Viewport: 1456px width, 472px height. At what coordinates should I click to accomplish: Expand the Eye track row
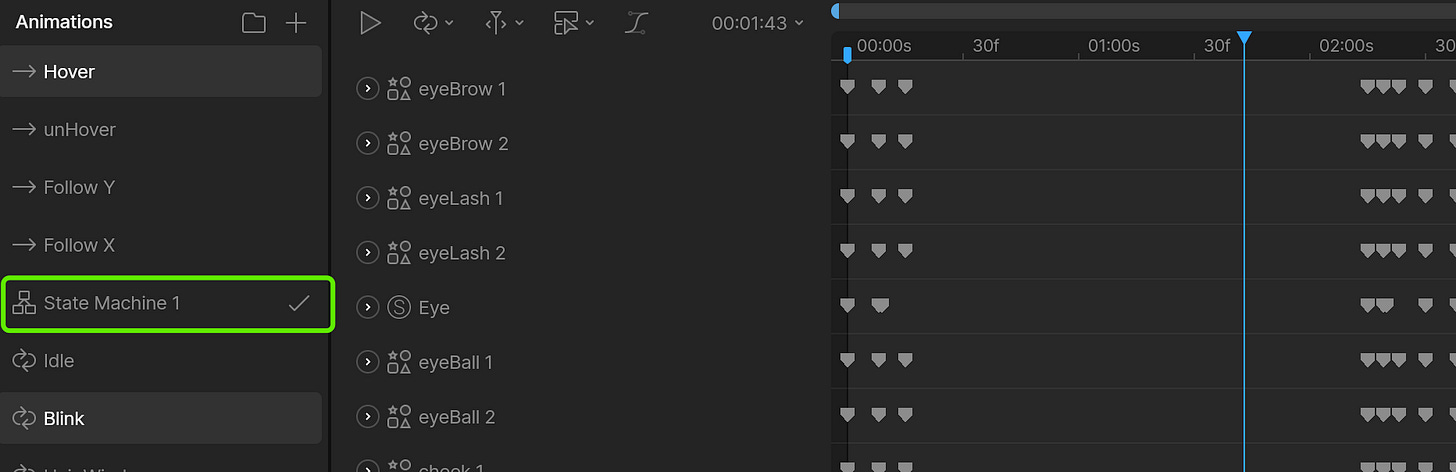pos(368,307)
